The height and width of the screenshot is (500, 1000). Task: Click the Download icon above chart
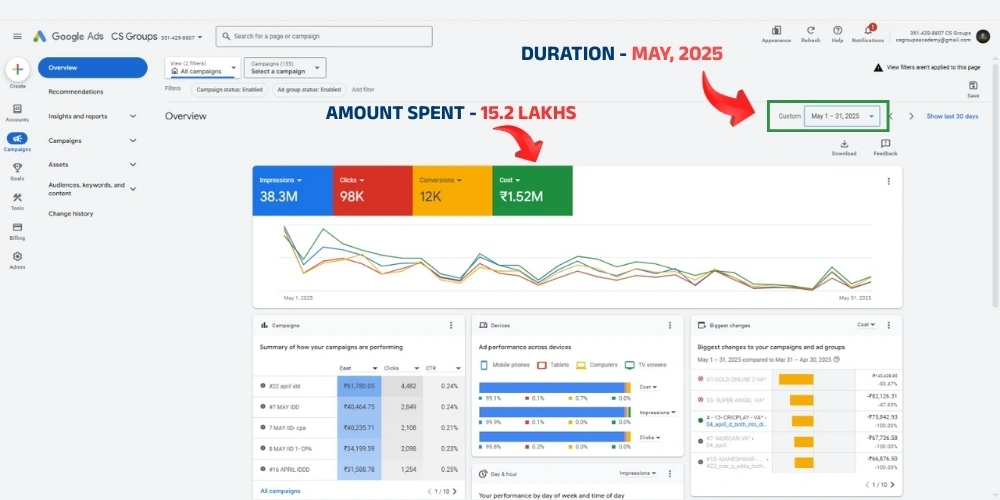[x=844, y=144]
